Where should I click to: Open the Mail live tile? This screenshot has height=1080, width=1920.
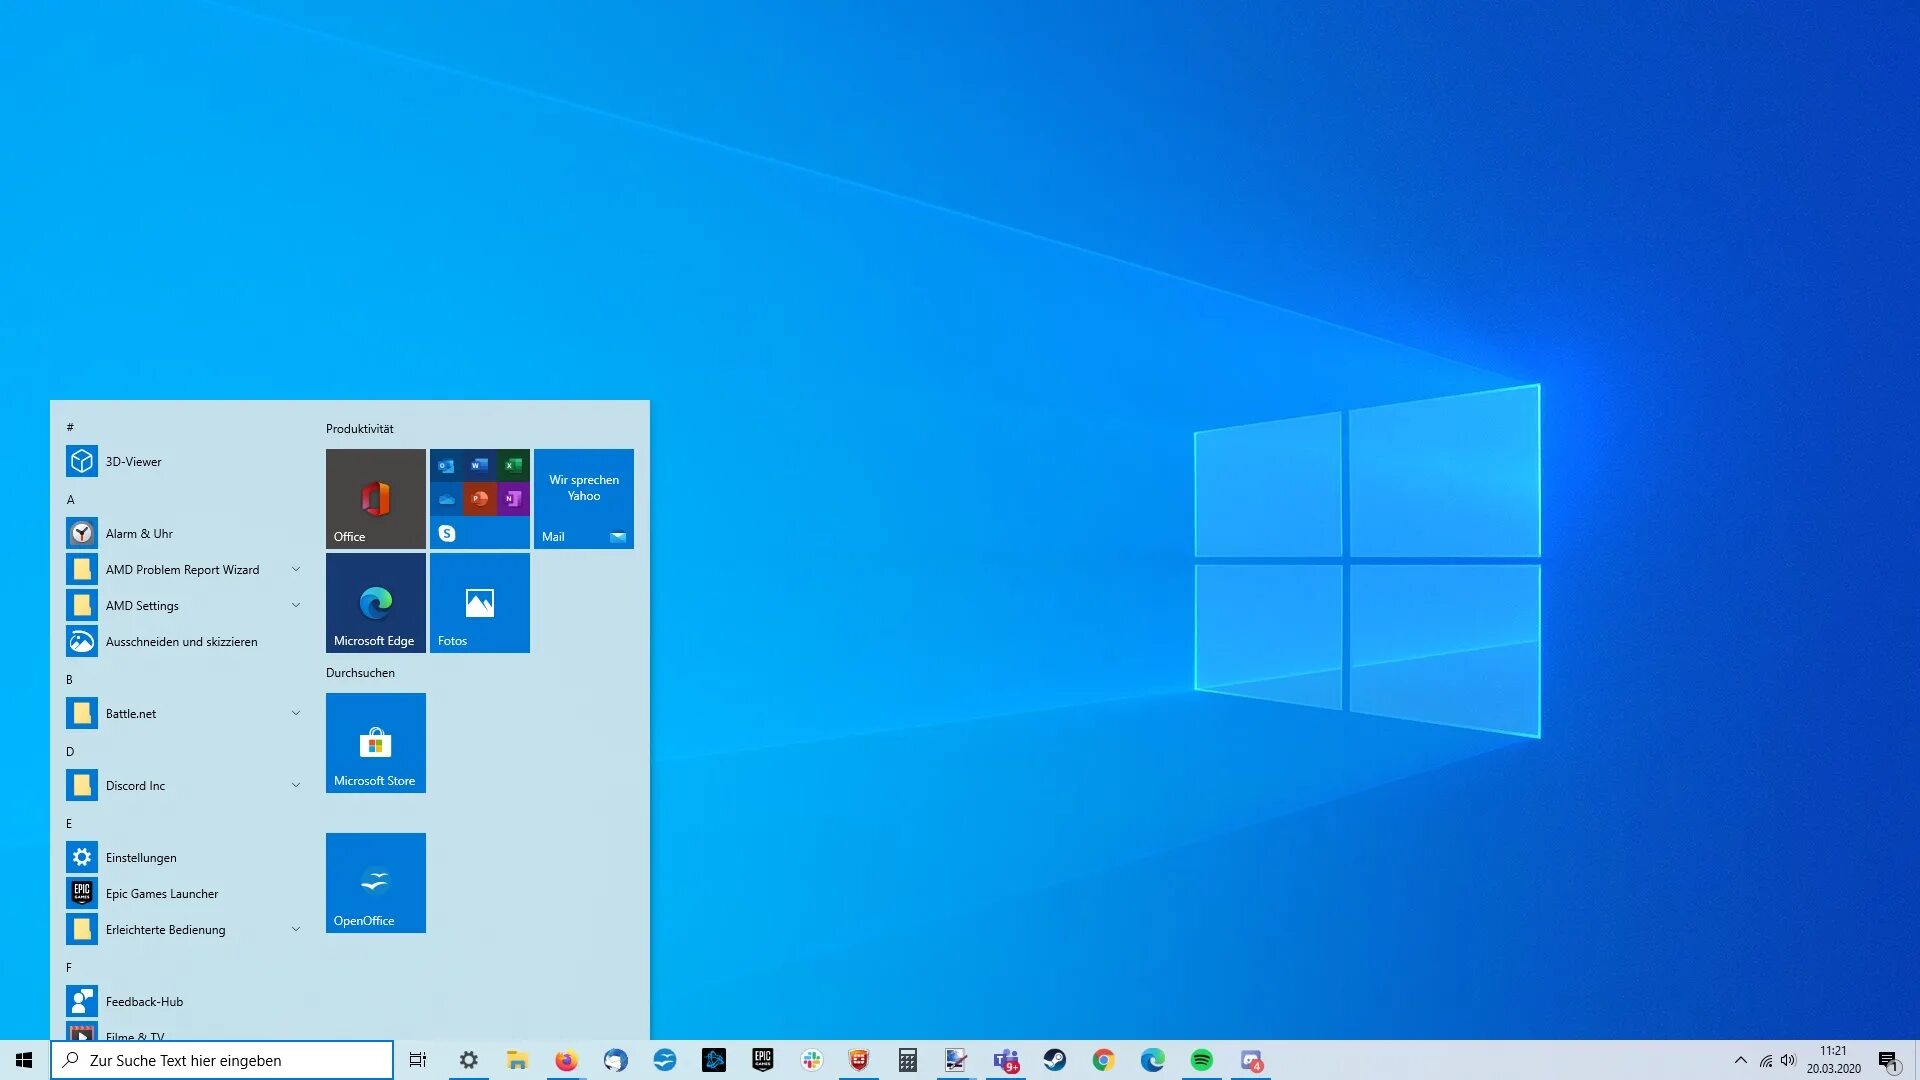point(583,498)
